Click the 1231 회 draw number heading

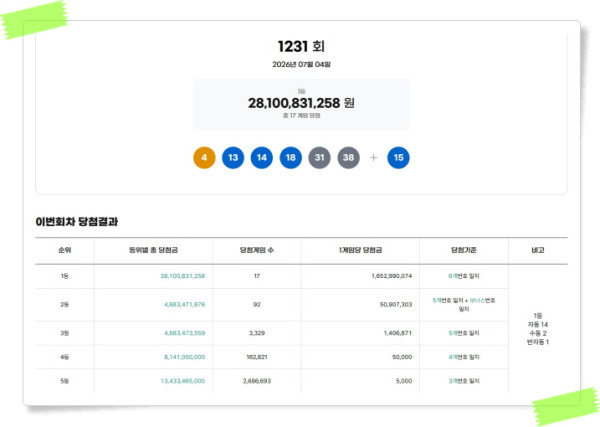point(301,47)
